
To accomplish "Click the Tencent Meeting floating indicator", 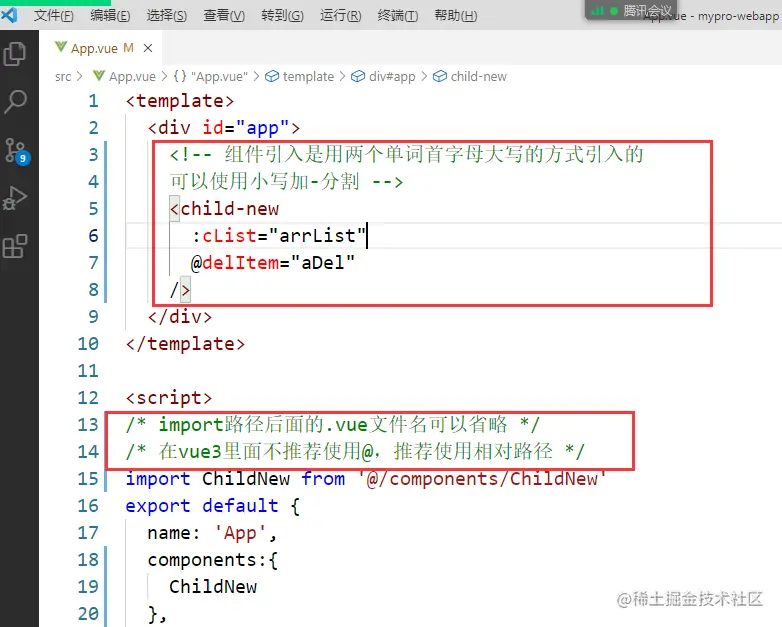I will (x=630, y=10).
